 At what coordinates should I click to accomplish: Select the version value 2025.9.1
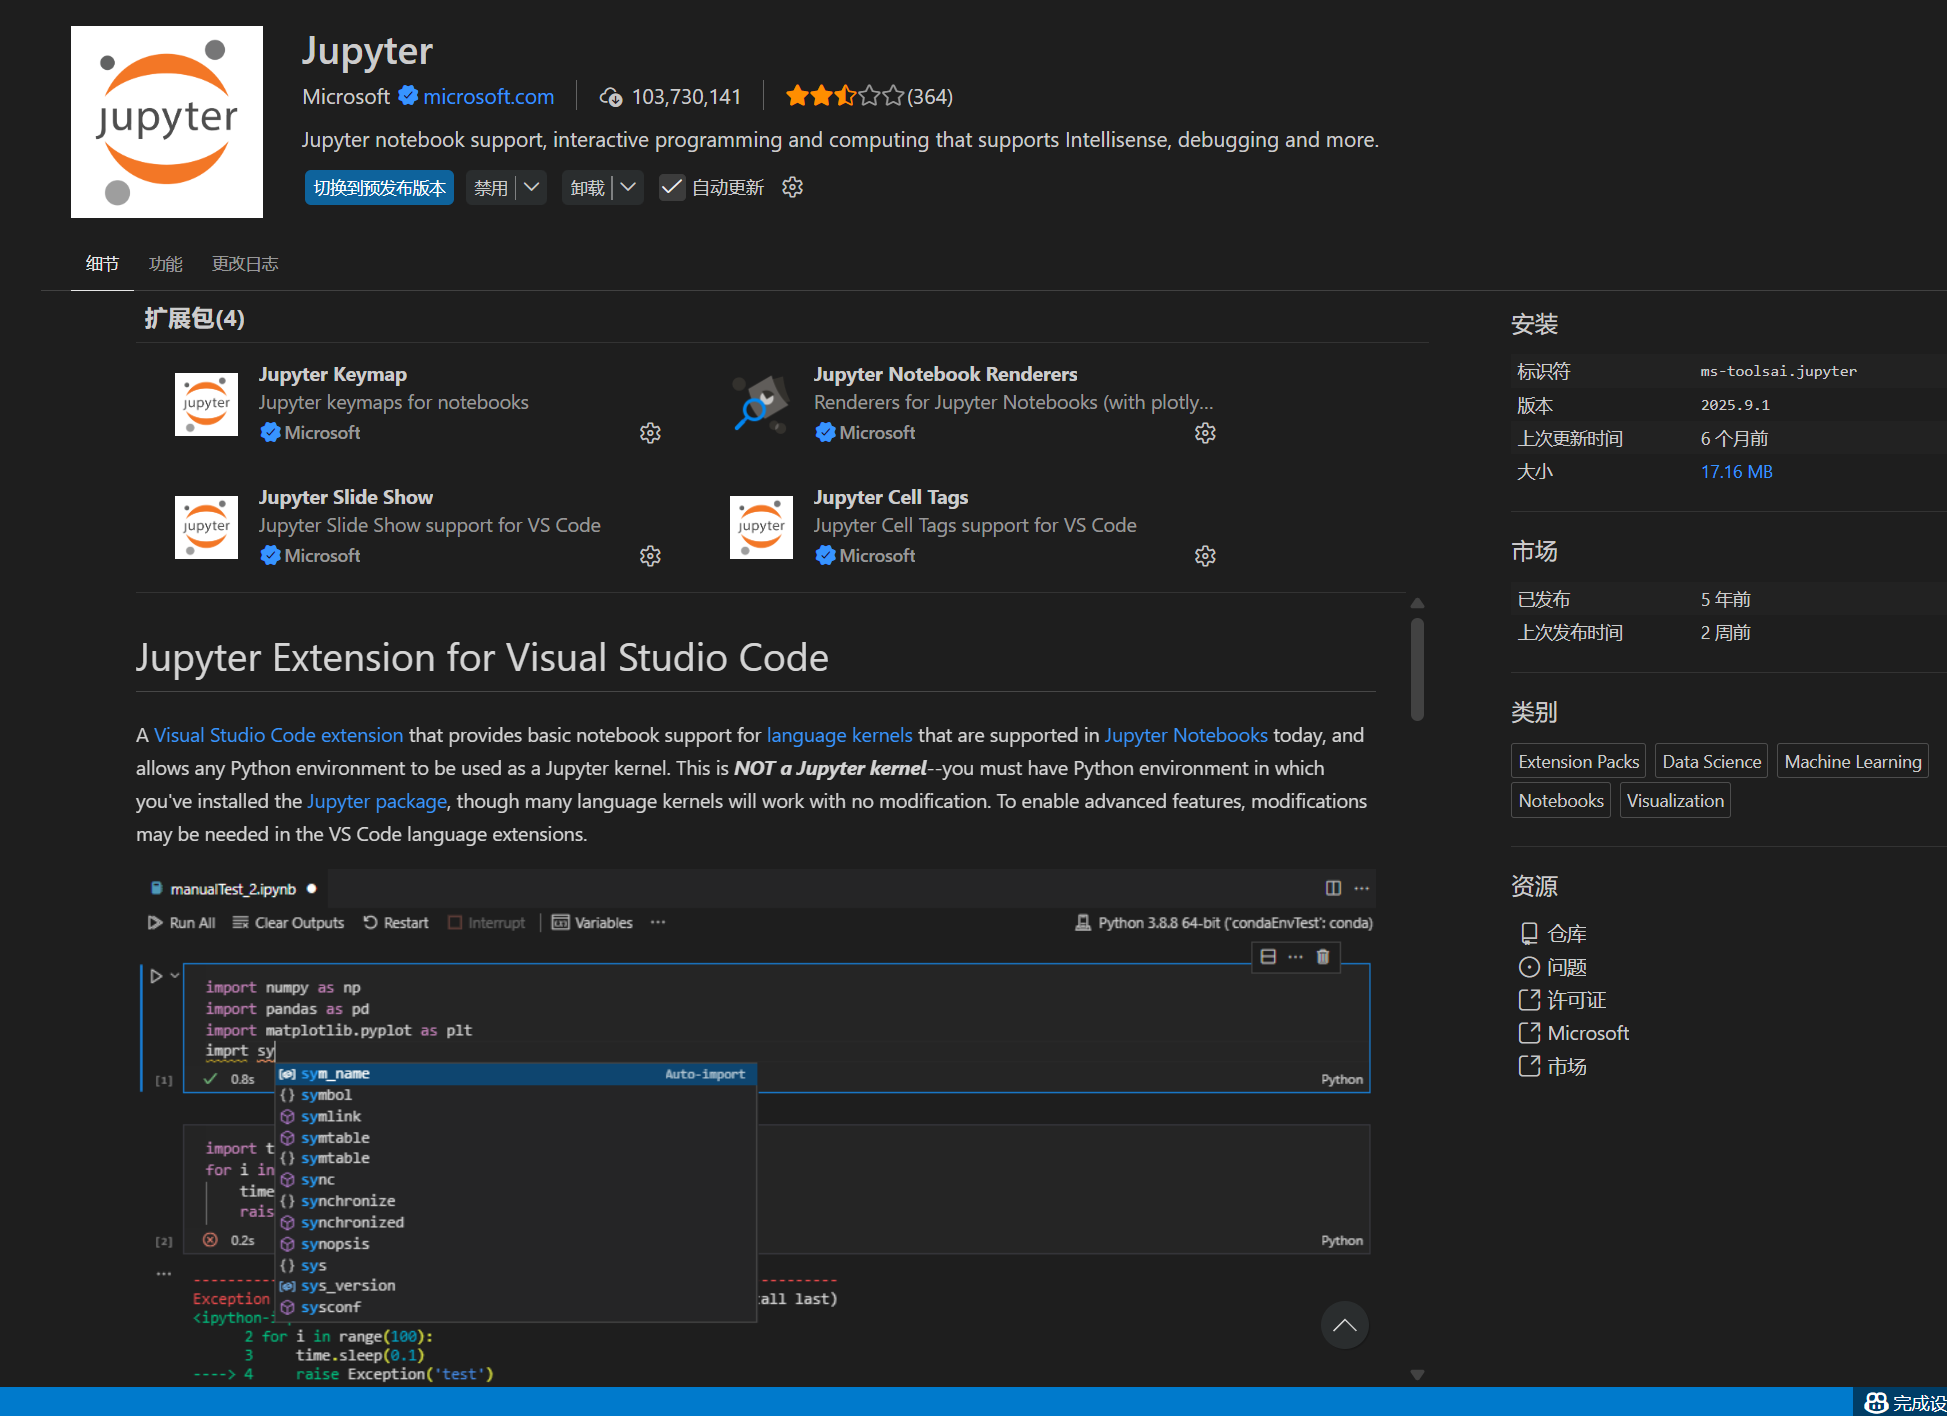pyautogui.click(x=1735, y=405)
